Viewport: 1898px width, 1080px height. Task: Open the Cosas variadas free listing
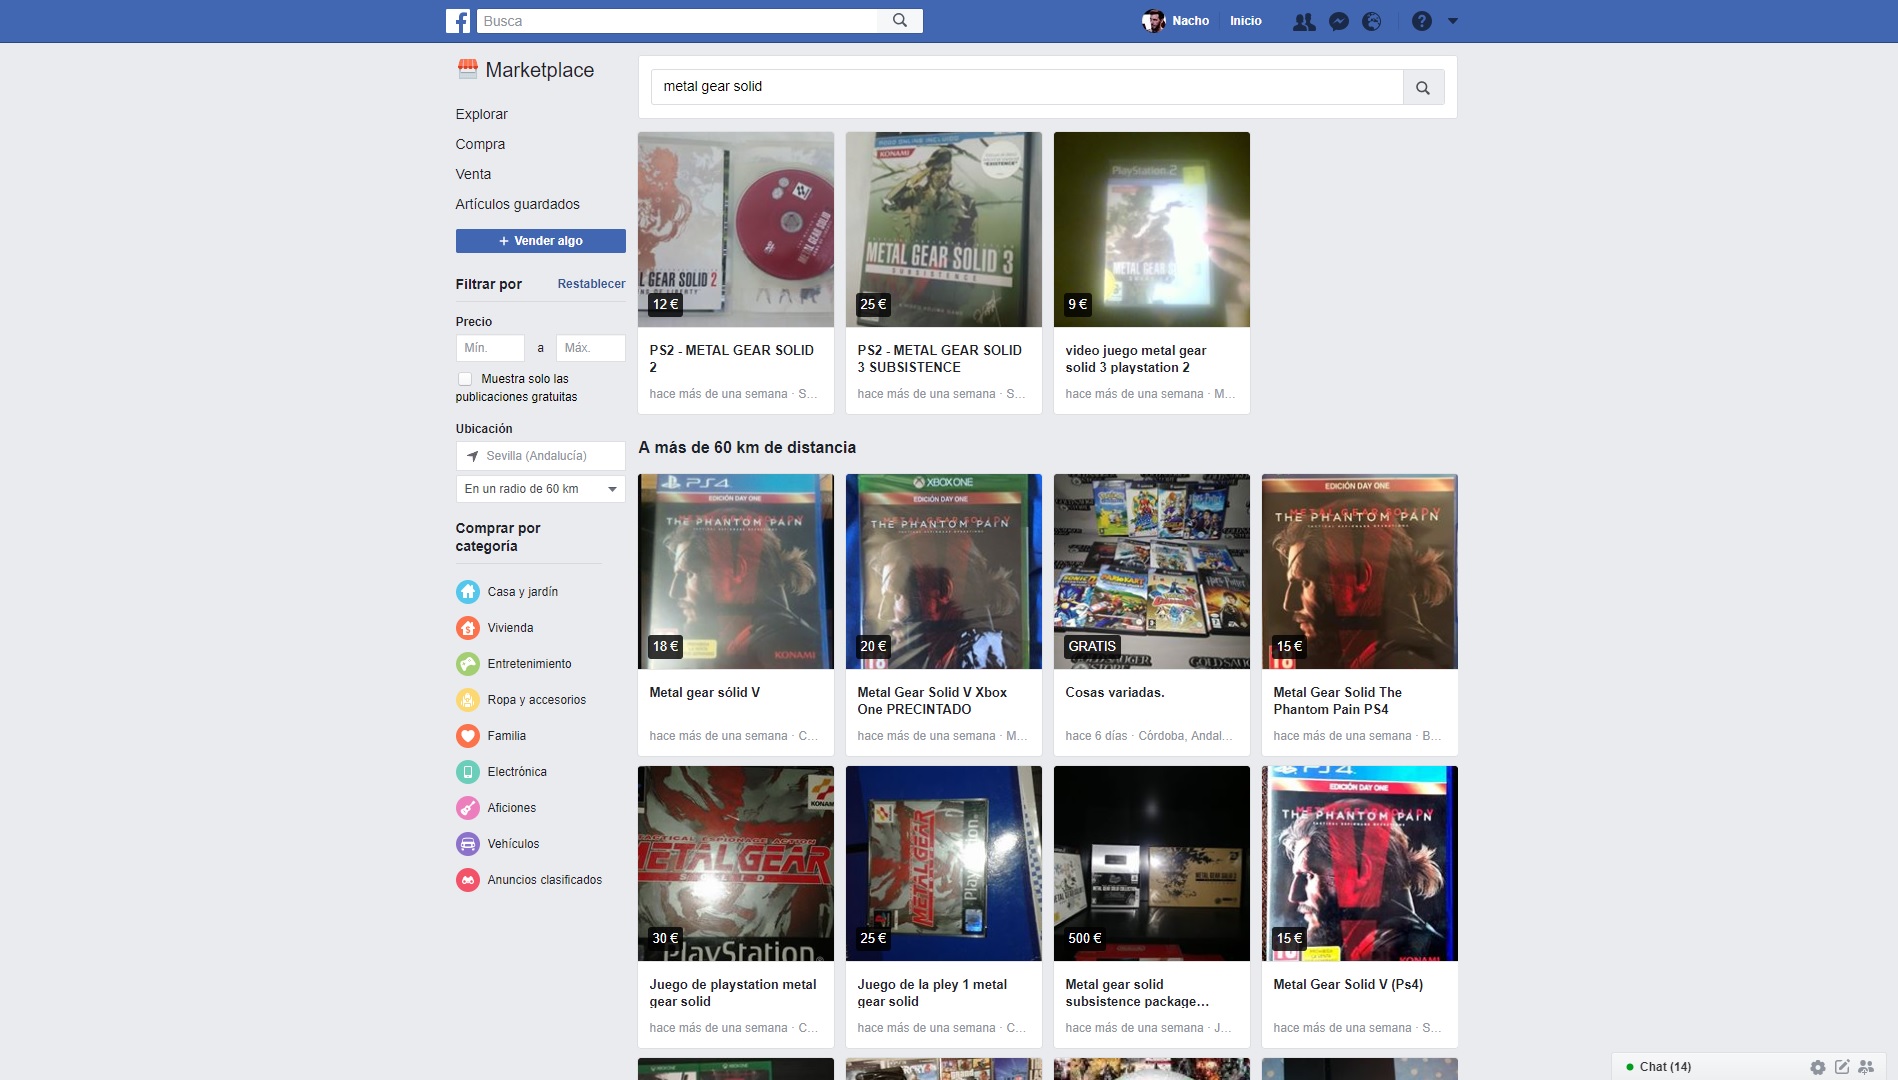click(1151, 614)
